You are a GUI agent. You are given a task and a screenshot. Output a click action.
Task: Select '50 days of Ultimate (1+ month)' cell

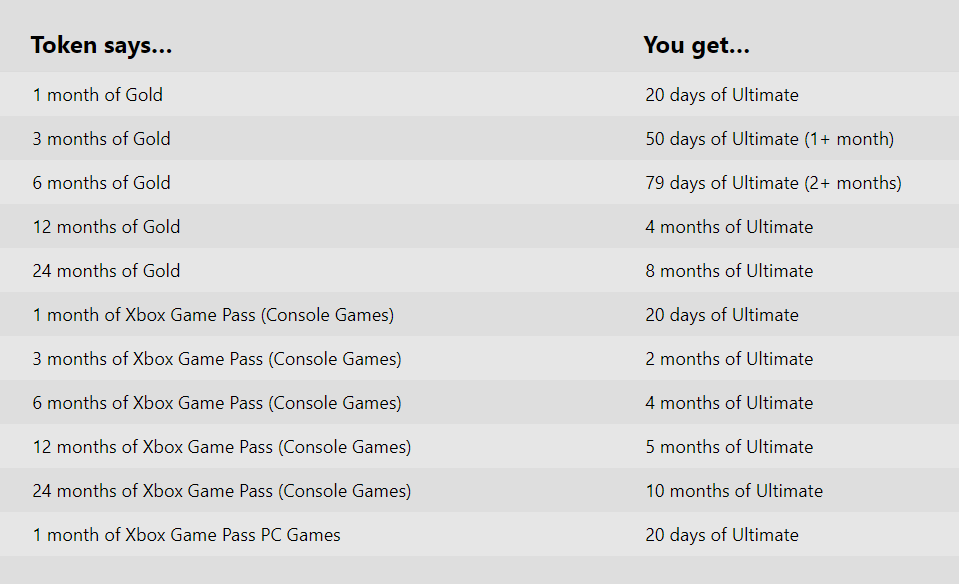click(769, 139)
